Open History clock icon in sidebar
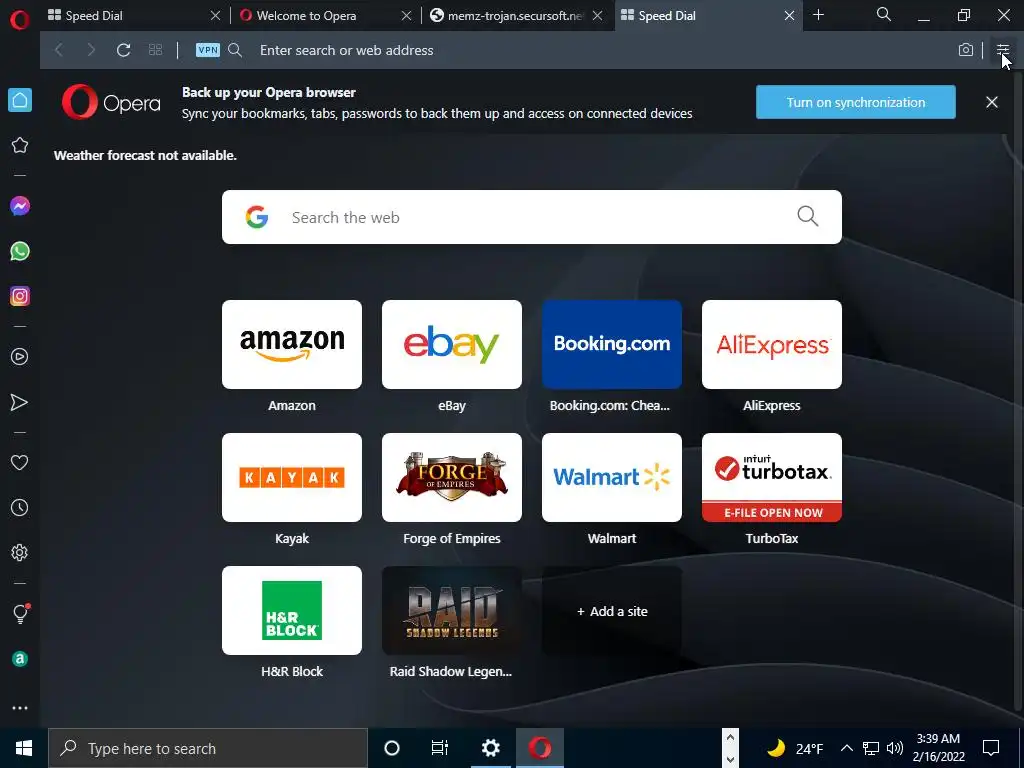Viewport: 1024px width, 768px height. click(20, 507)
